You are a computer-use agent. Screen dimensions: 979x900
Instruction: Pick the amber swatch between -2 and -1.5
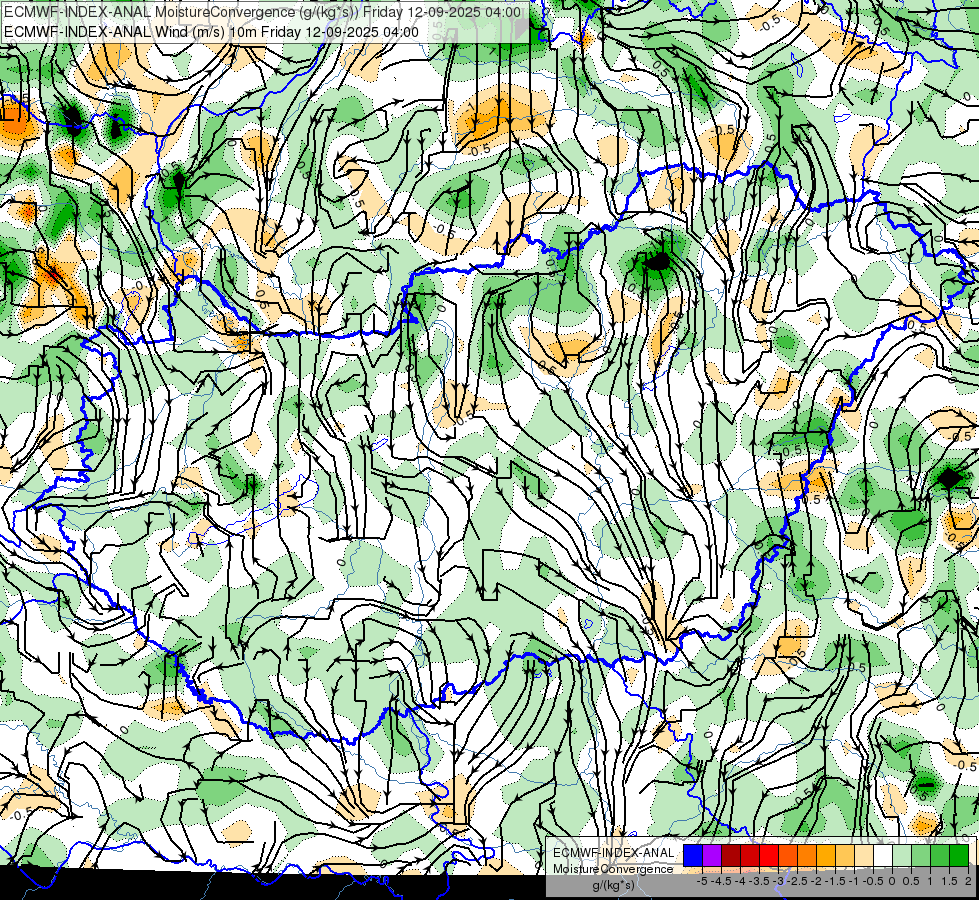tap(826, 855)
